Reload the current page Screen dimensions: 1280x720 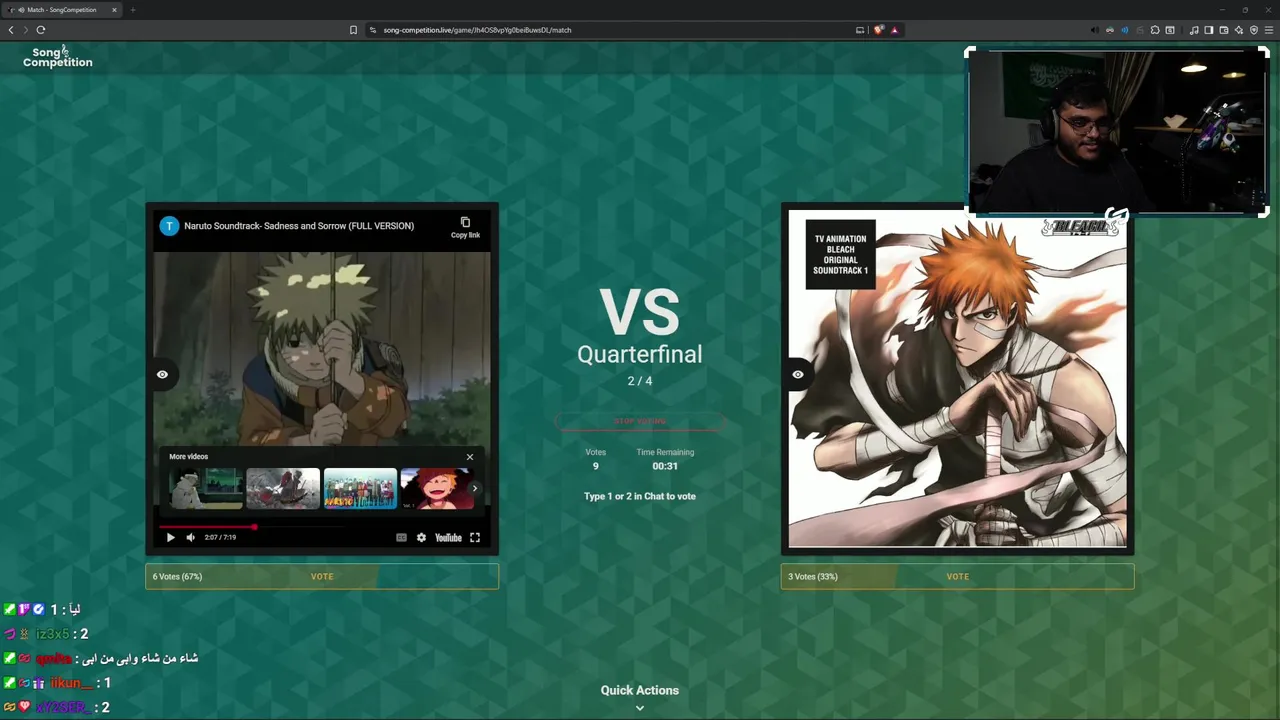[x=41, y=30]
